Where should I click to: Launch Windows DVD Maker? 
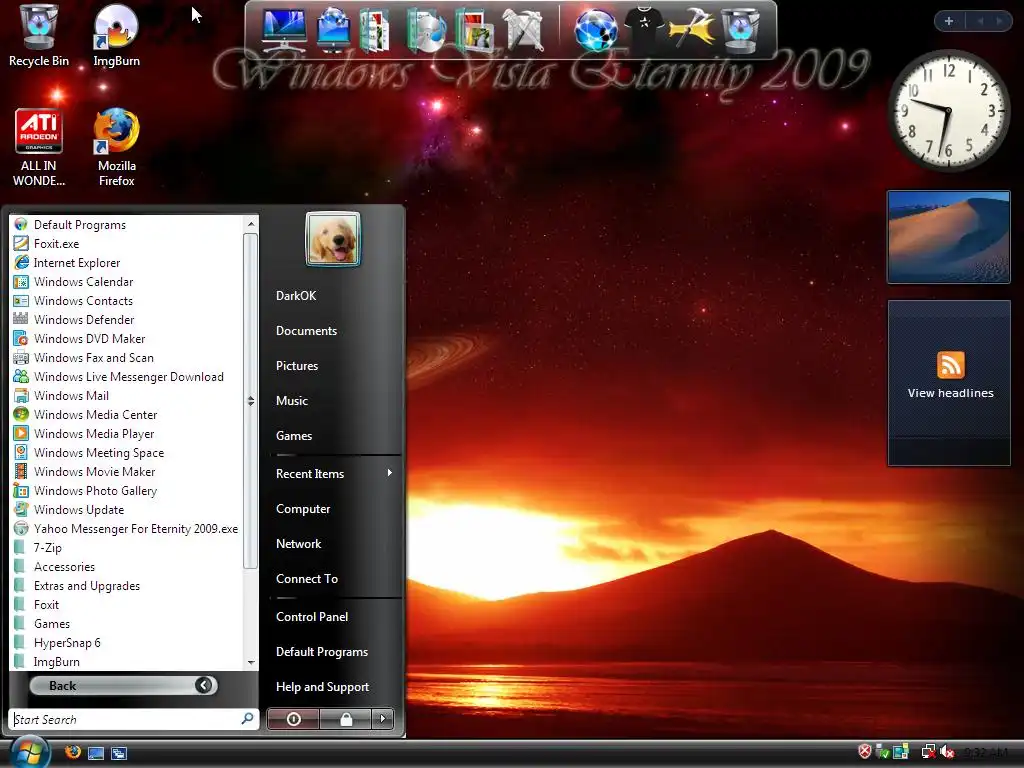127,338
